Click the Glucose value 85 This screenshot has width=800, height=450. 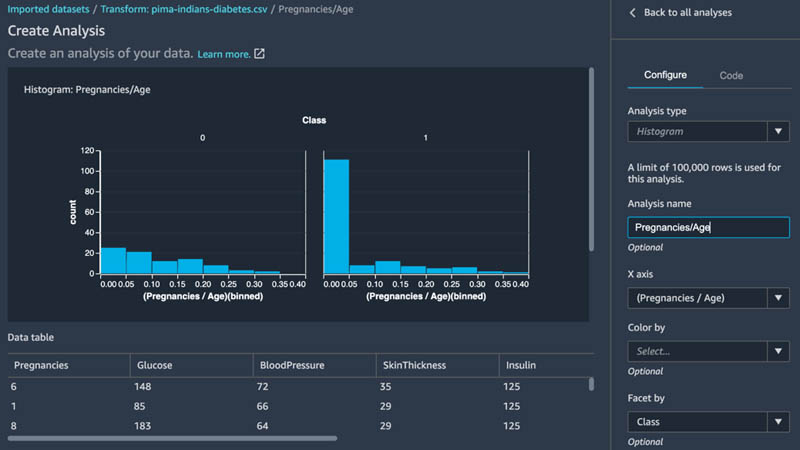click(x=139, y=407)
